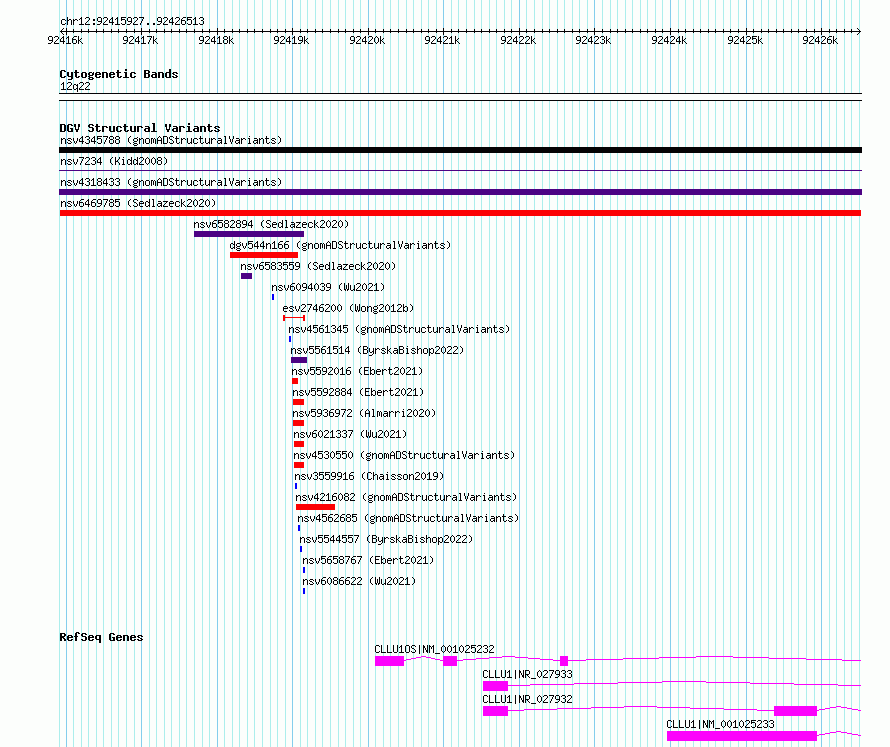Click the nsv4318433 gnomAD label

[171, 182]
